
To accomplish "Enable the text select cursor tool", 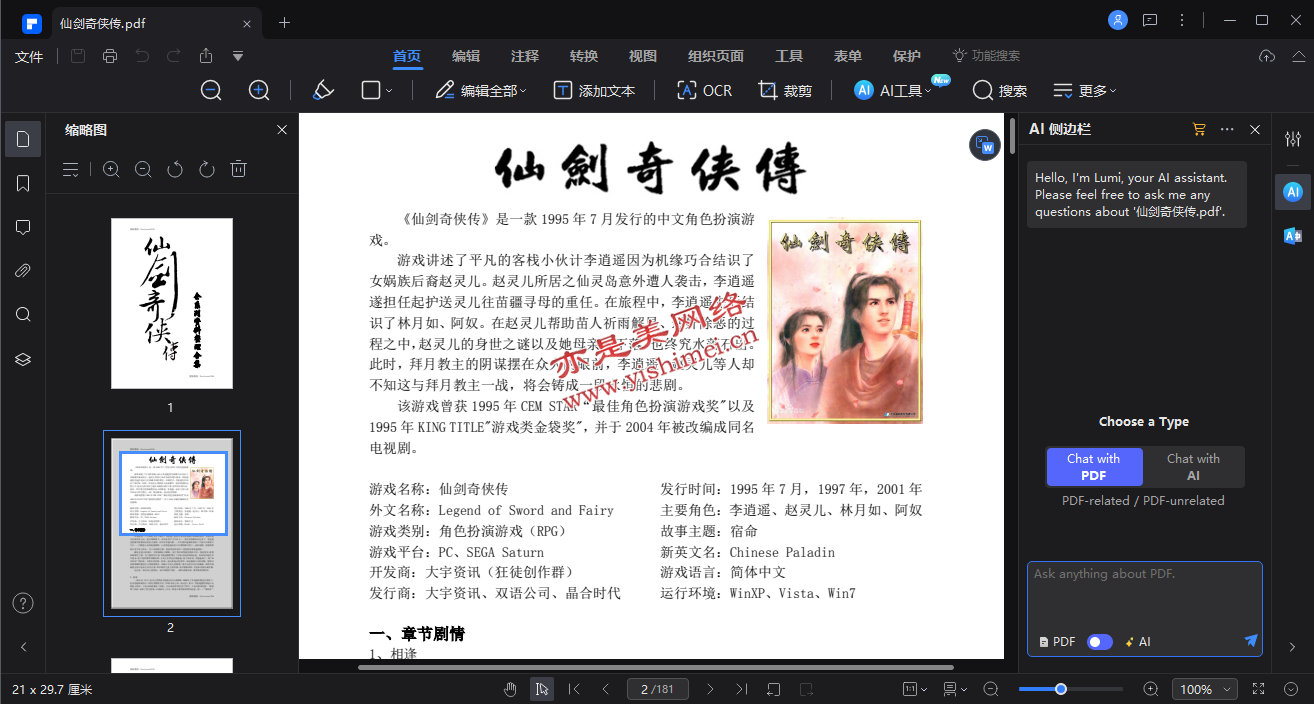I will tap(542, 689).
